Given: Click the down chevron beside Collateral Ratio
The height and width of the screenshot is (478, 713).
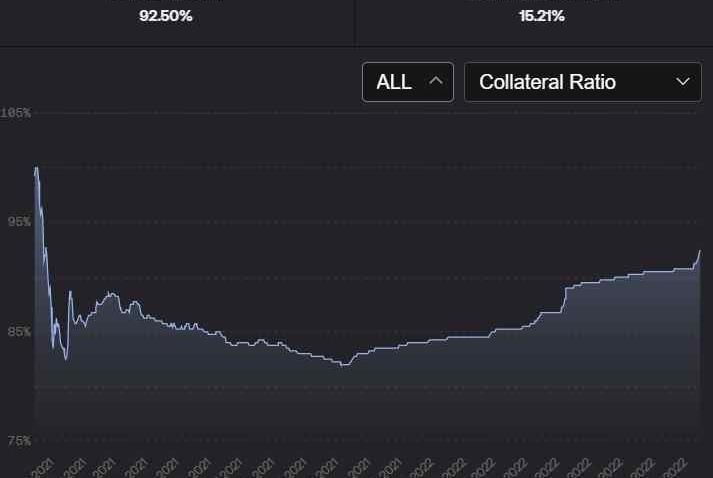Looking at the screenshot, I should [x=683, y=82].
